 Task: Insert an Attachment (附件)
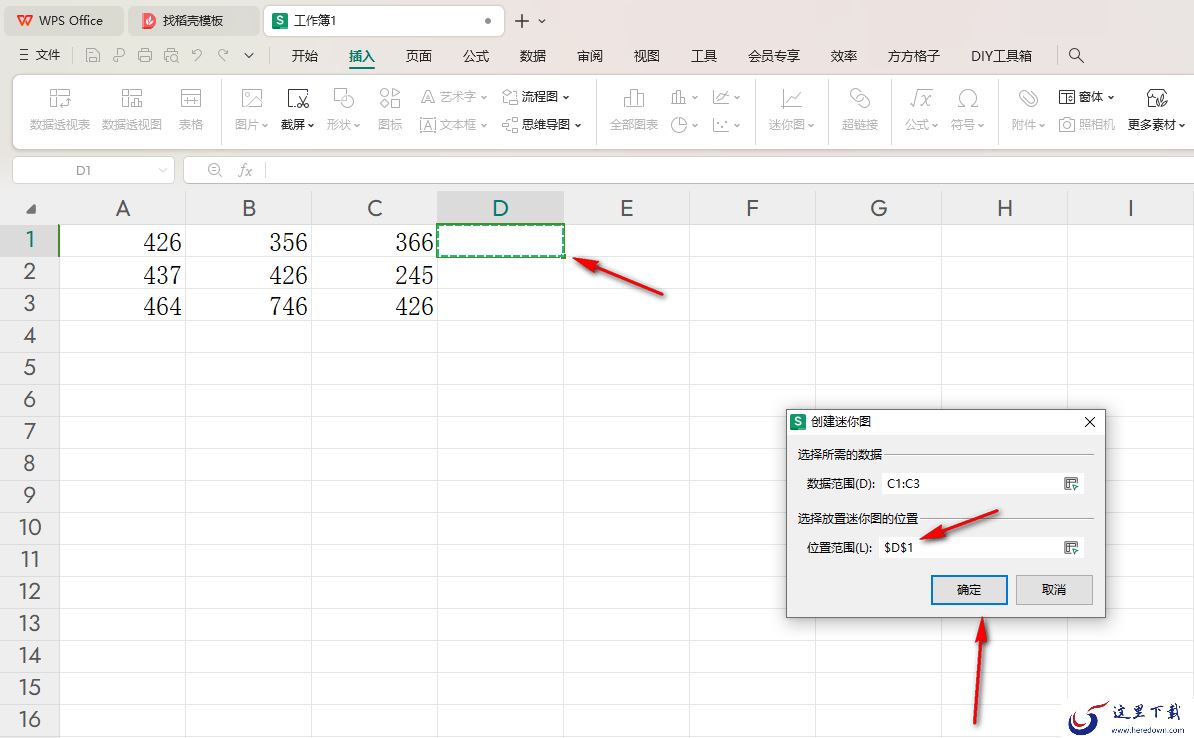[1028, 109]
